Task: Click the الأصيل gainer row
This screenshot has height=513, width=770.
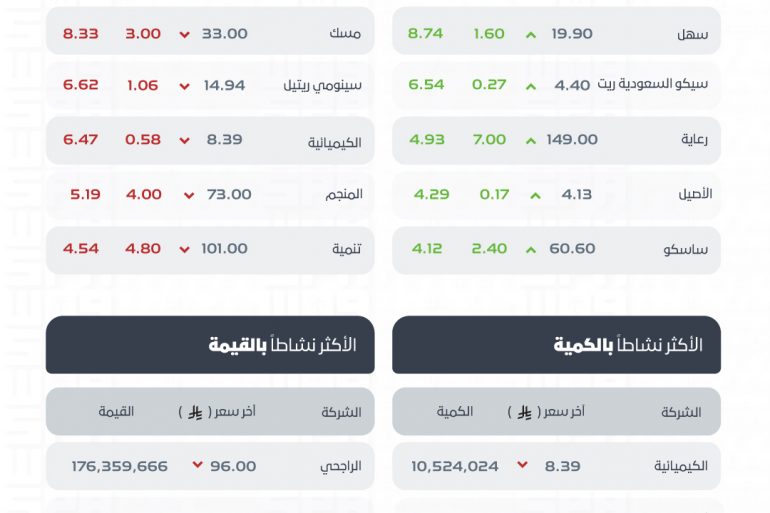Action: (x=556, y=195)
